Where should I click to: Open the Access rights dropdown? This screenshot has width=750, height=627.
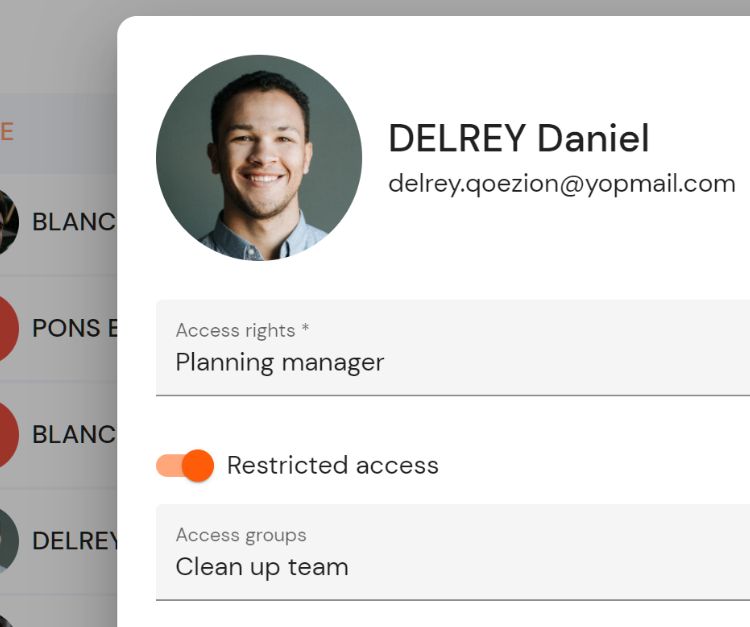coord(453,348)
